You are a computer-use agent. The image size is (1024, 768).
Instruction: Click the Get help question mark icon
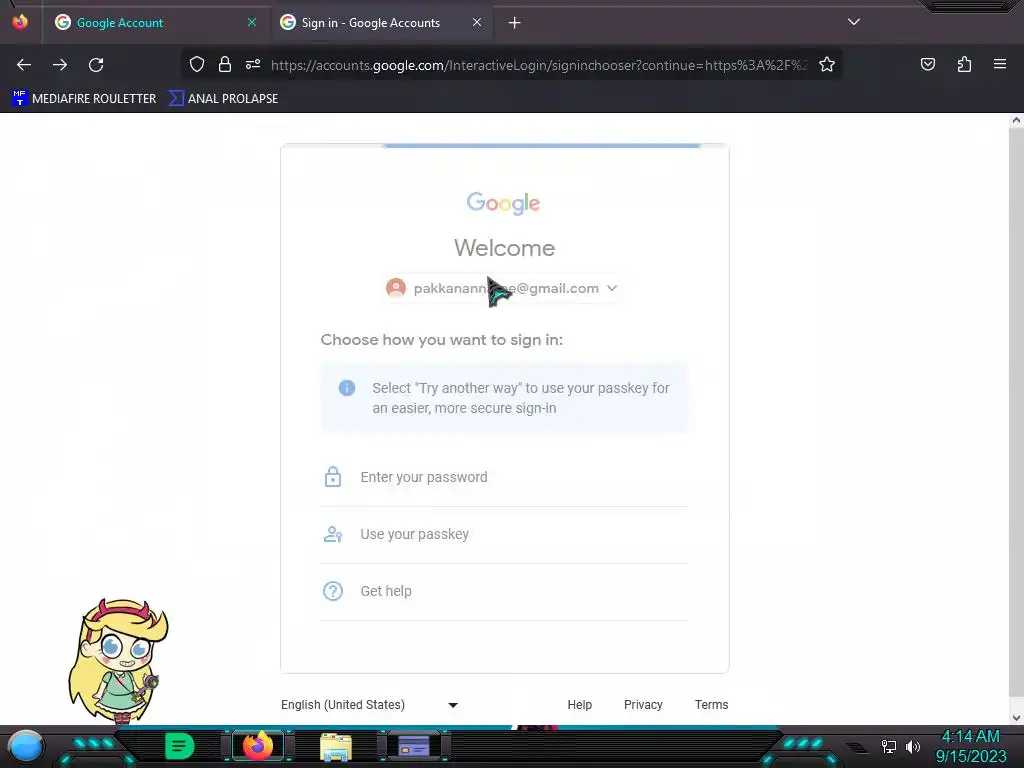[x=333, y=591]
